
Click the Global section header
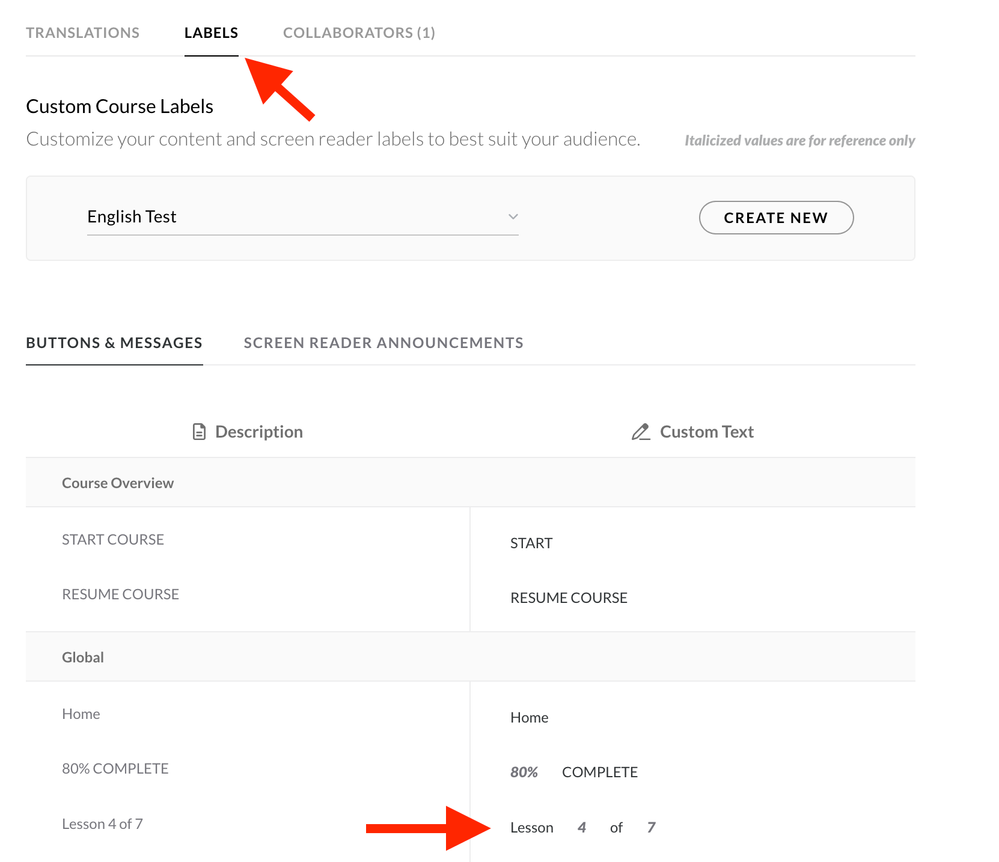[x=83, y=658]
